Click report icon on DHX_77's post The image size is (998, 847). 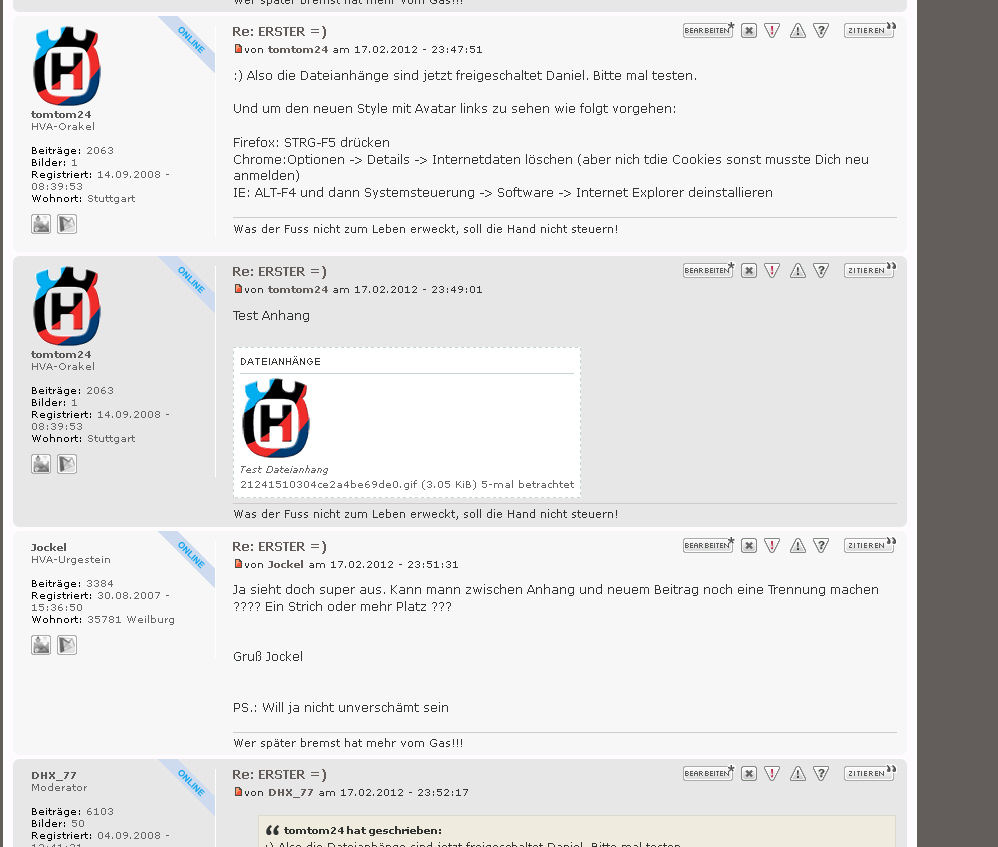[772, 773]
